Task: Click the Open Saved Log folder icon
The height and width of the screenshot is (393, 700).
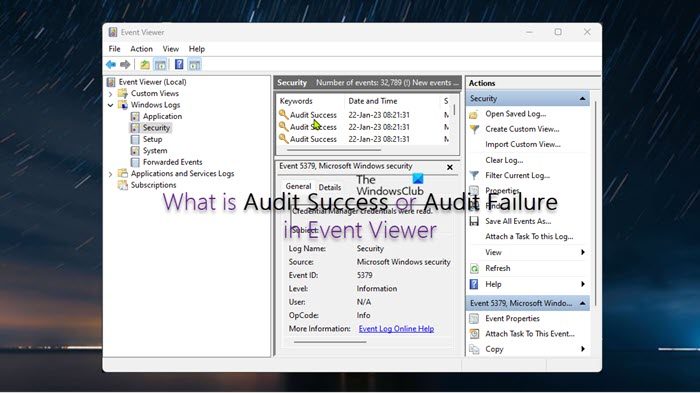Action: click(474, 115)
